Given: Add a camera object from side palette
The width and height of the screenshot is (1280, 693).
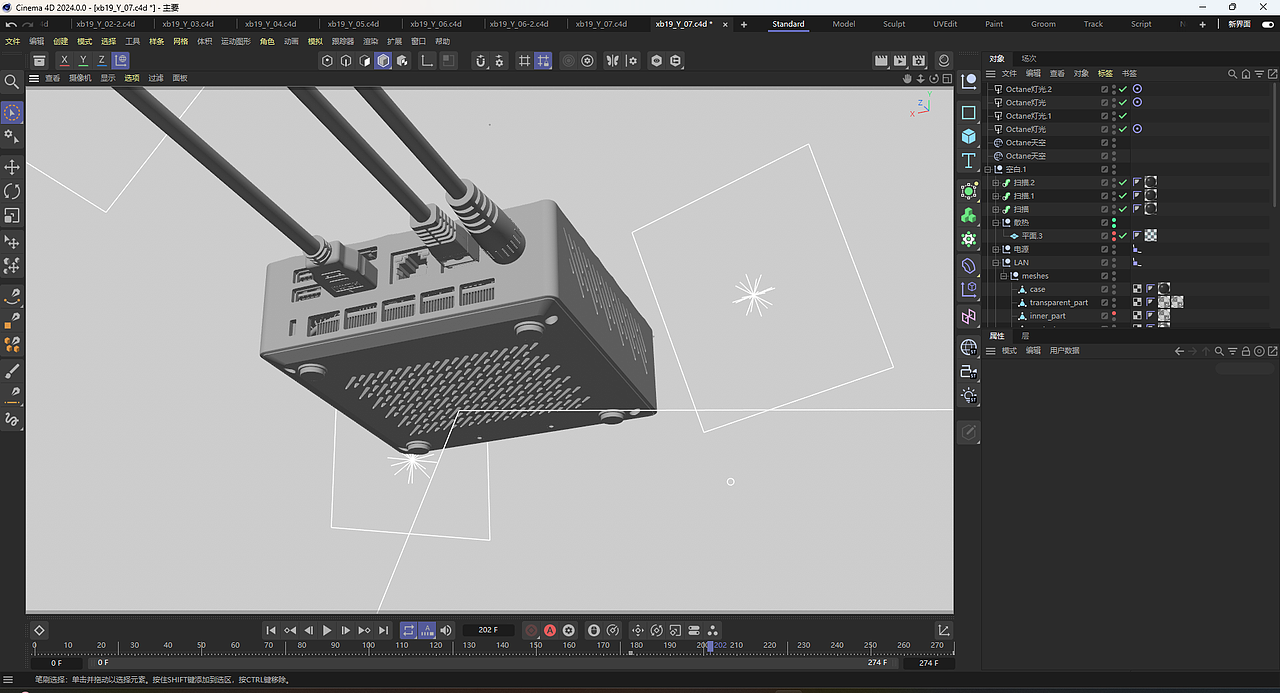Looking at the screenshot, I should (x=968, y=371).
